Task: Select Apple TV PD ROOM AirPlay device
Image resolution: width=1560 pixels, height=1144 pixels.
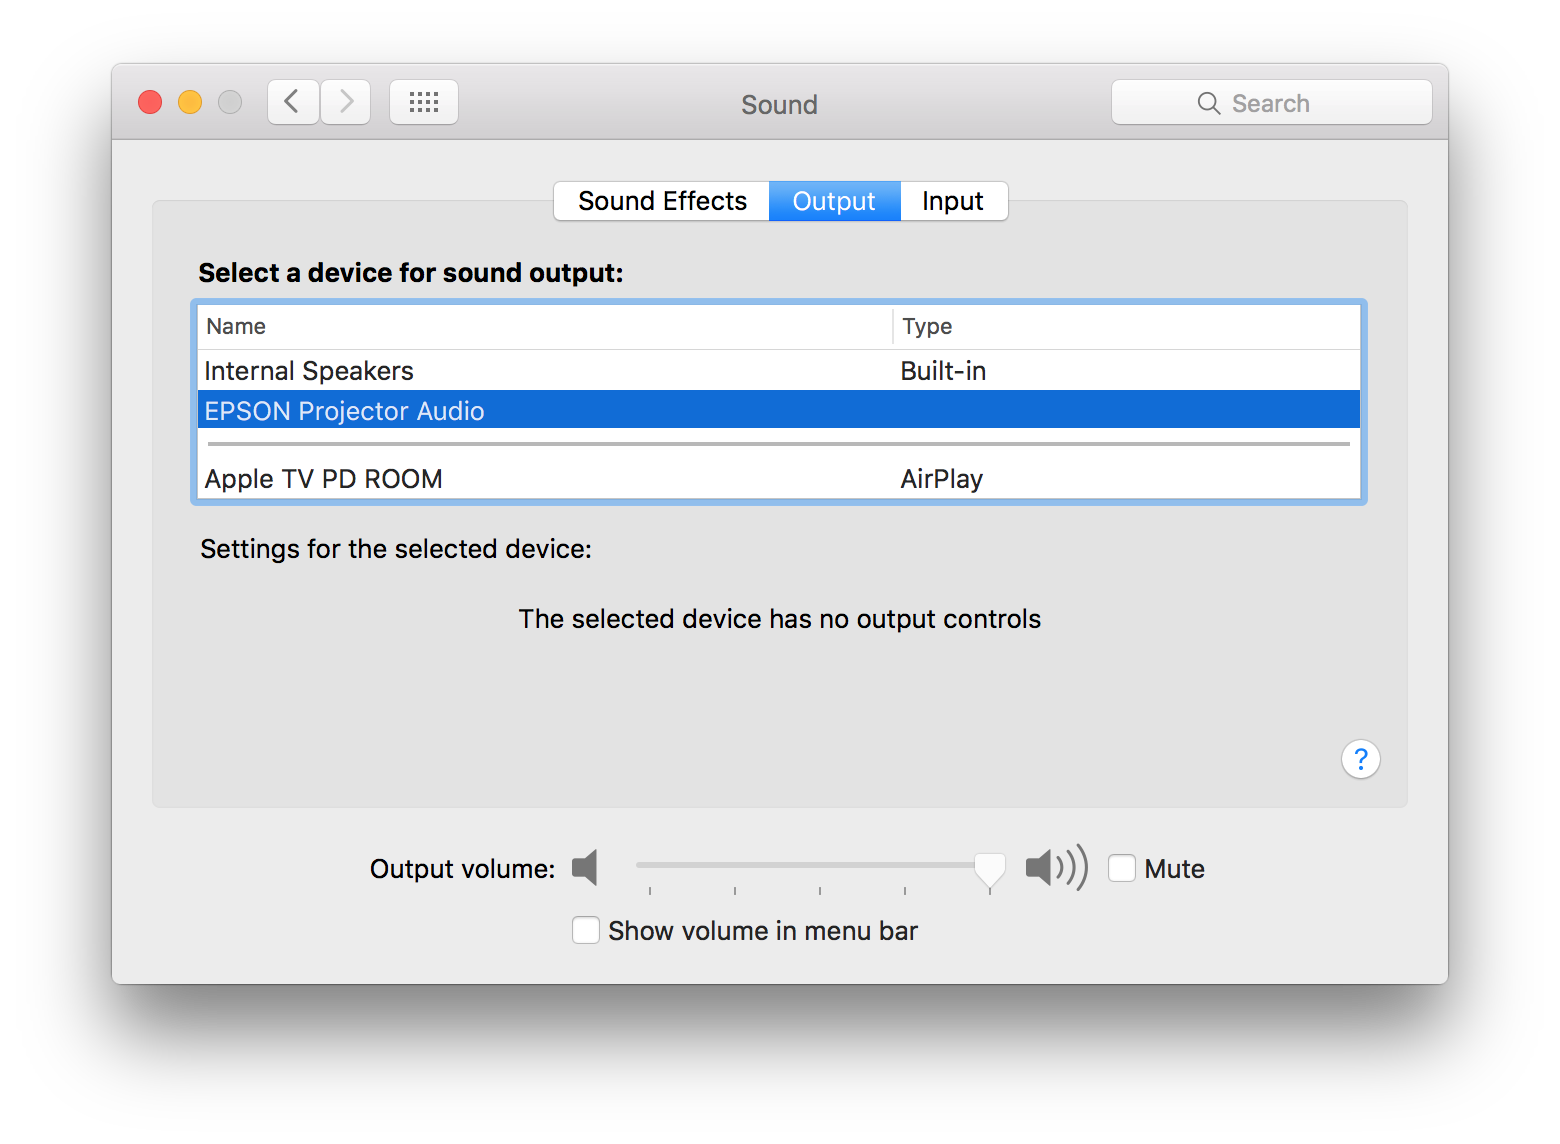Action: tap(324, 479)
